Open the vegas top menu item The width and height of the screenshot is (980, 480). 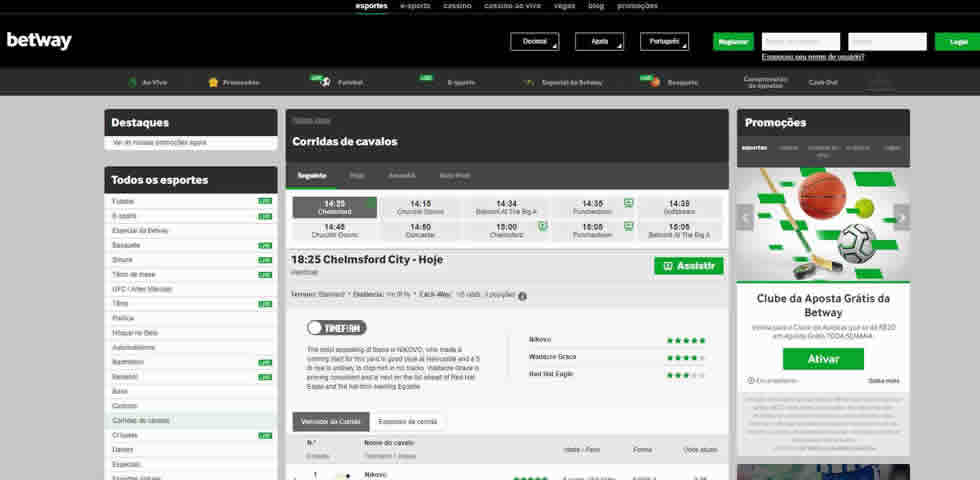[564, 6]
